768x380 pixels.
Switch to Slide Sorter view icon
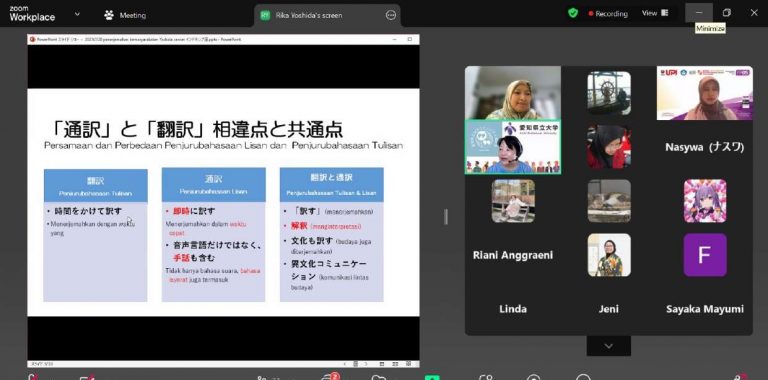point(395,364)
